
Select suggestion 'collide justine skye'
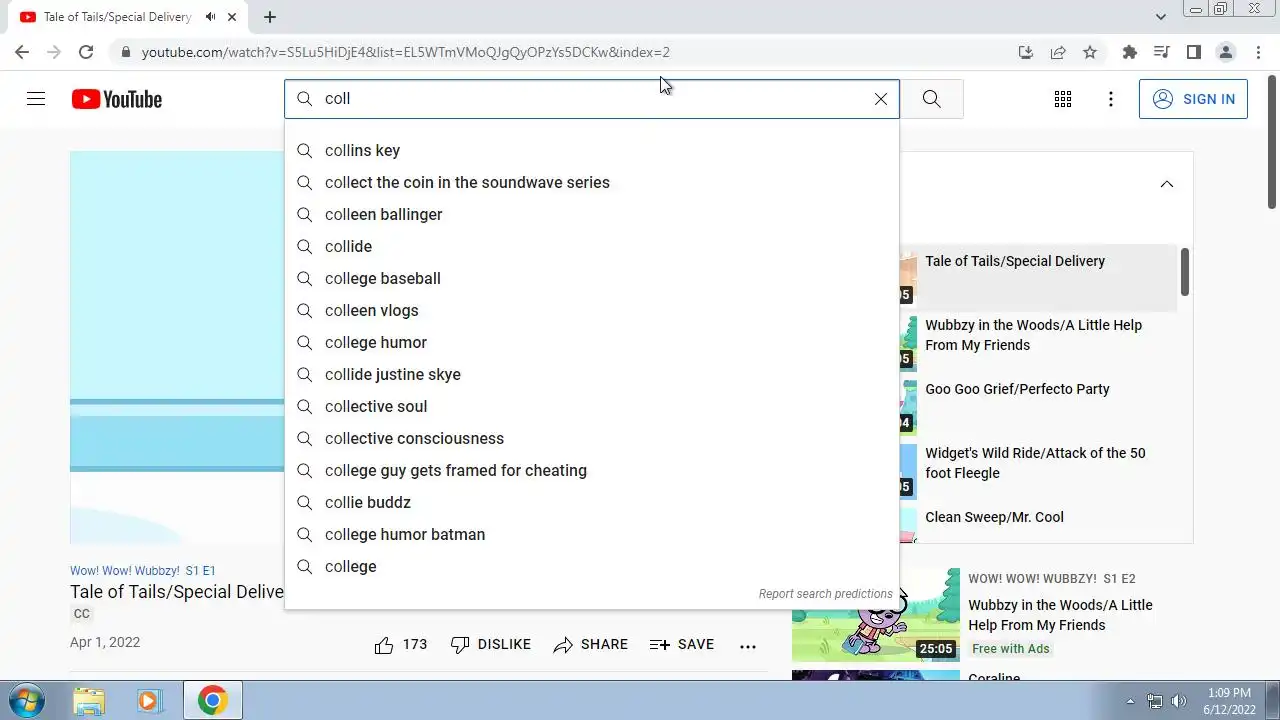pyautogui.click(x=592, y=374)
